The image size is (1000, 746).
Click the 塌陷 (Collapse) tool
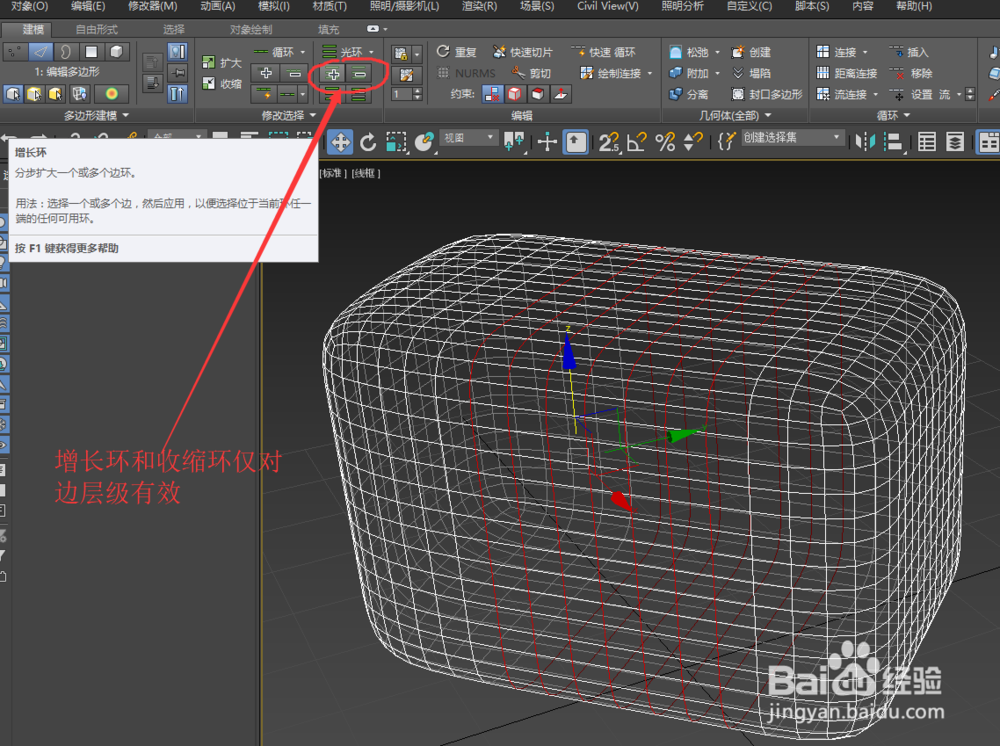pos(753,73)
